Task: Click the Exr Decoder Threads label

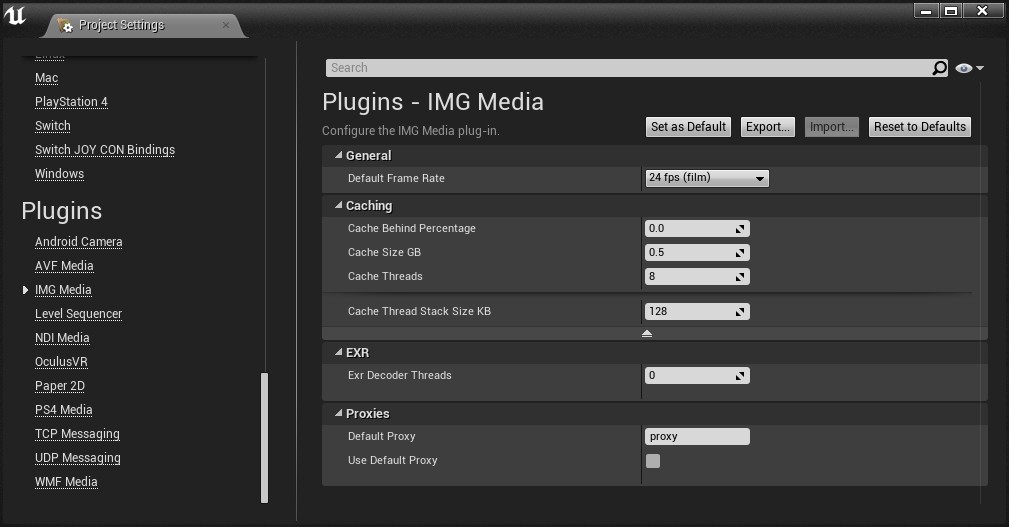Action: click(400, 375)
